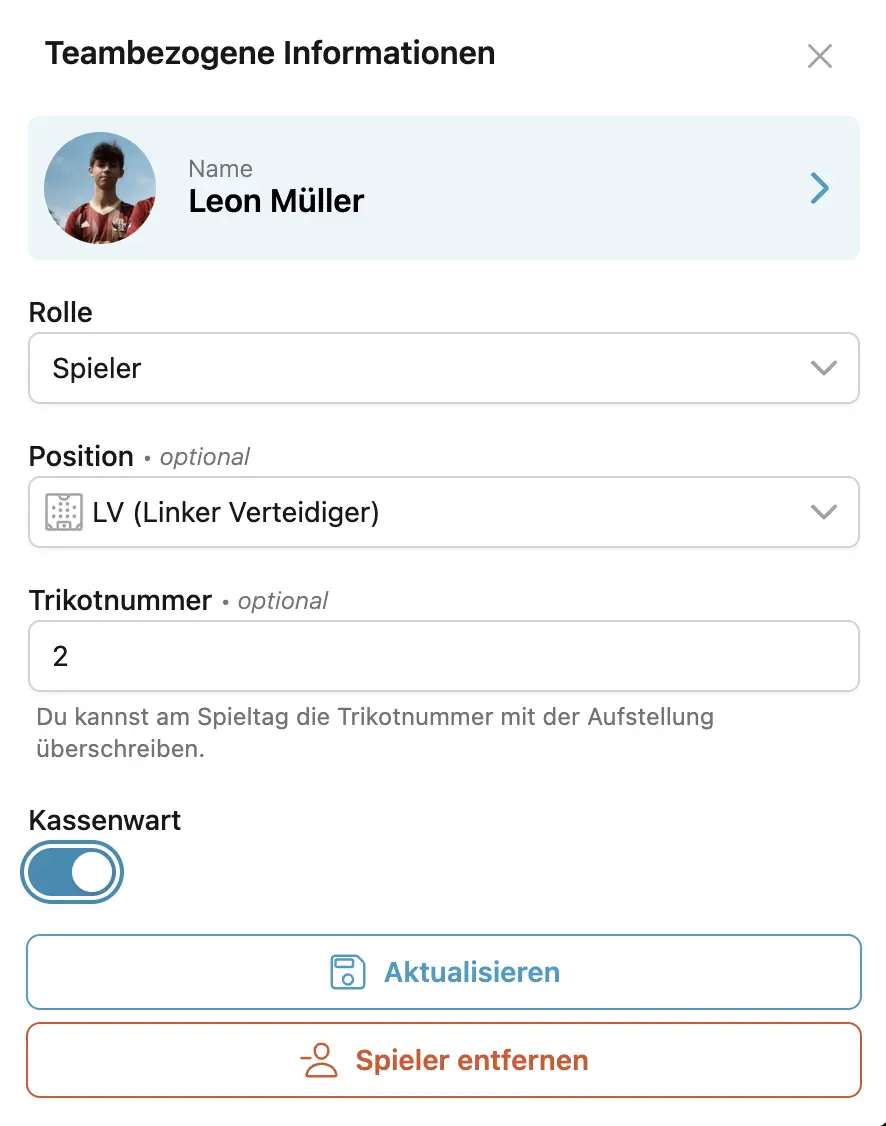
Task: Expand the Position dropdown arrow
Action: click(824, 512)
